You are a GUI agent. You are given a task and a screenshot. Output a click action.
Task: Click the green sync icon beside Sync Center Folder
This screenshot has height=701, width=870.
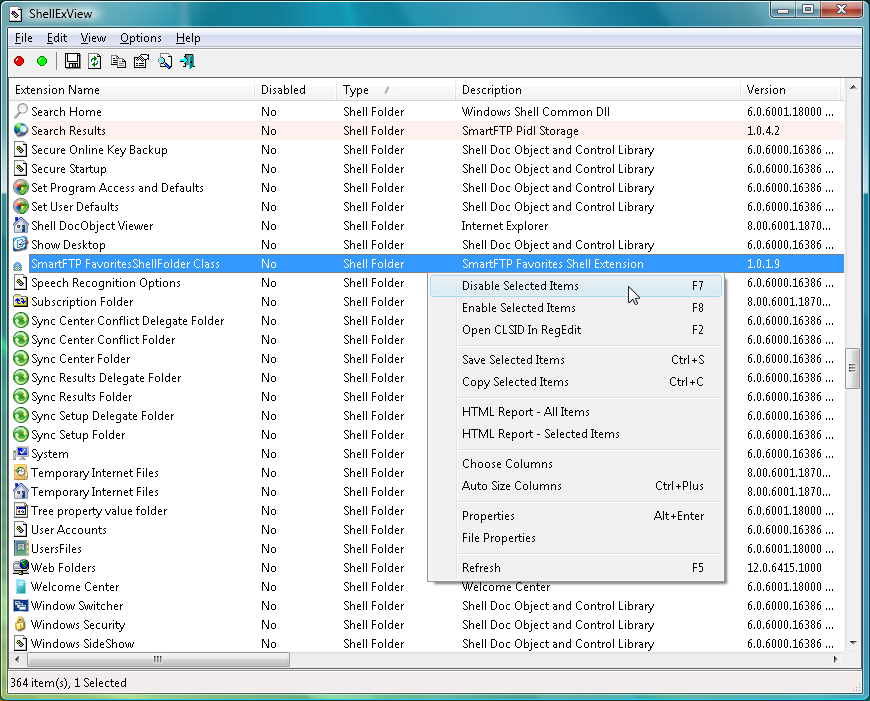(x=21, y=359)
